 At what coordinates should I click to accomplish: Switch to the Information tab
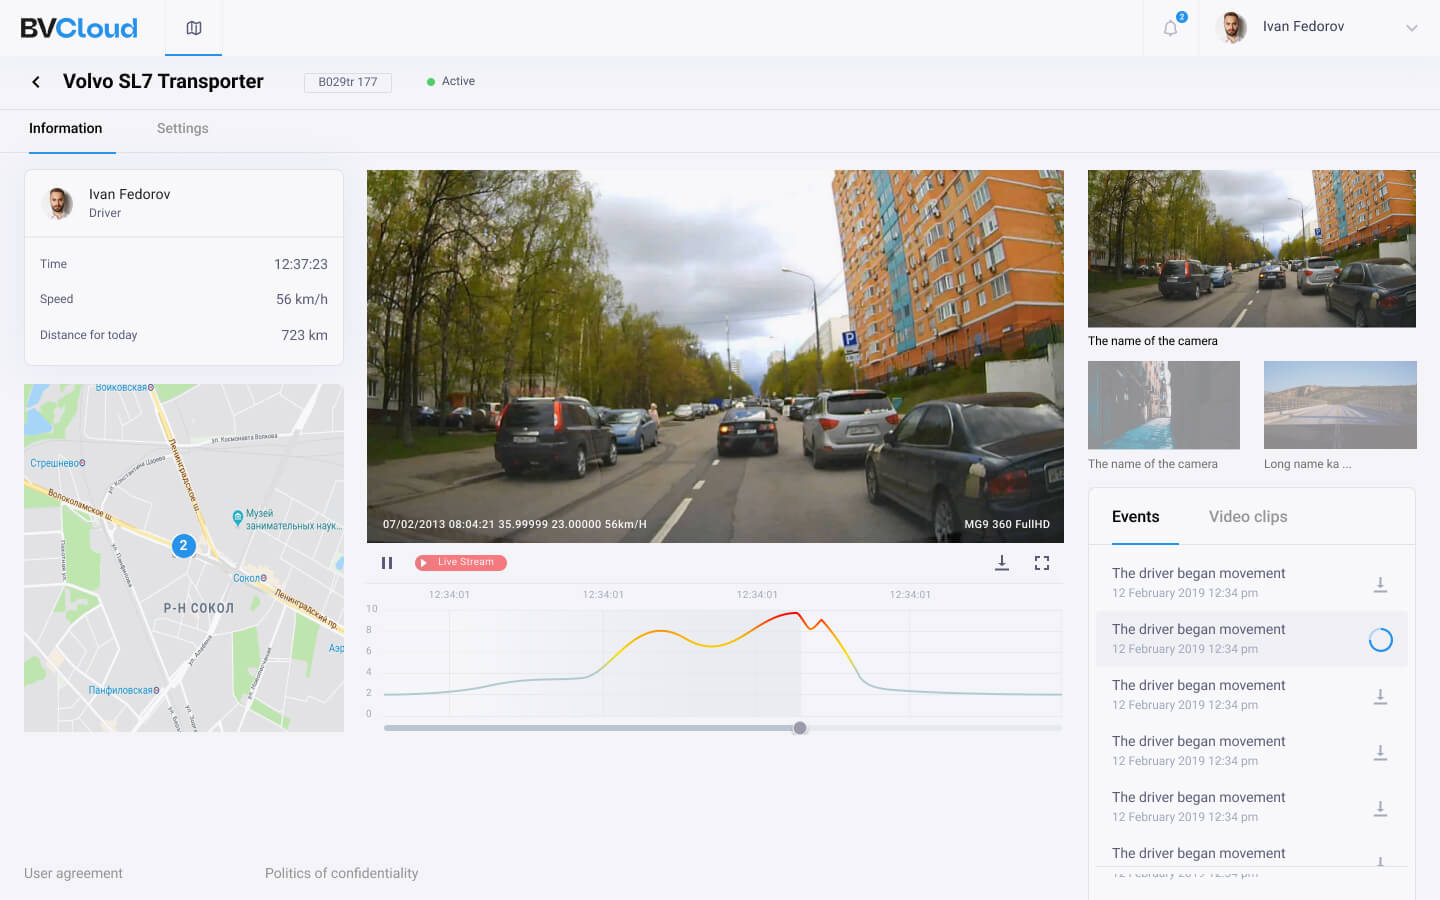click(x=66, y=129)
